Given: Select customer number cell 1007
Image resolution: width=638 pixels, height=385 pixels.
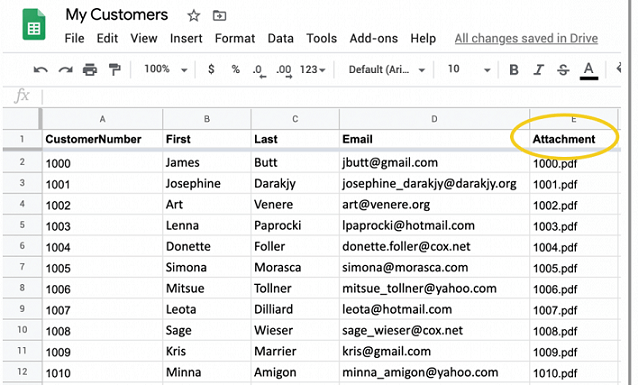Looking at the screenshot, I should tap(102, 309).
